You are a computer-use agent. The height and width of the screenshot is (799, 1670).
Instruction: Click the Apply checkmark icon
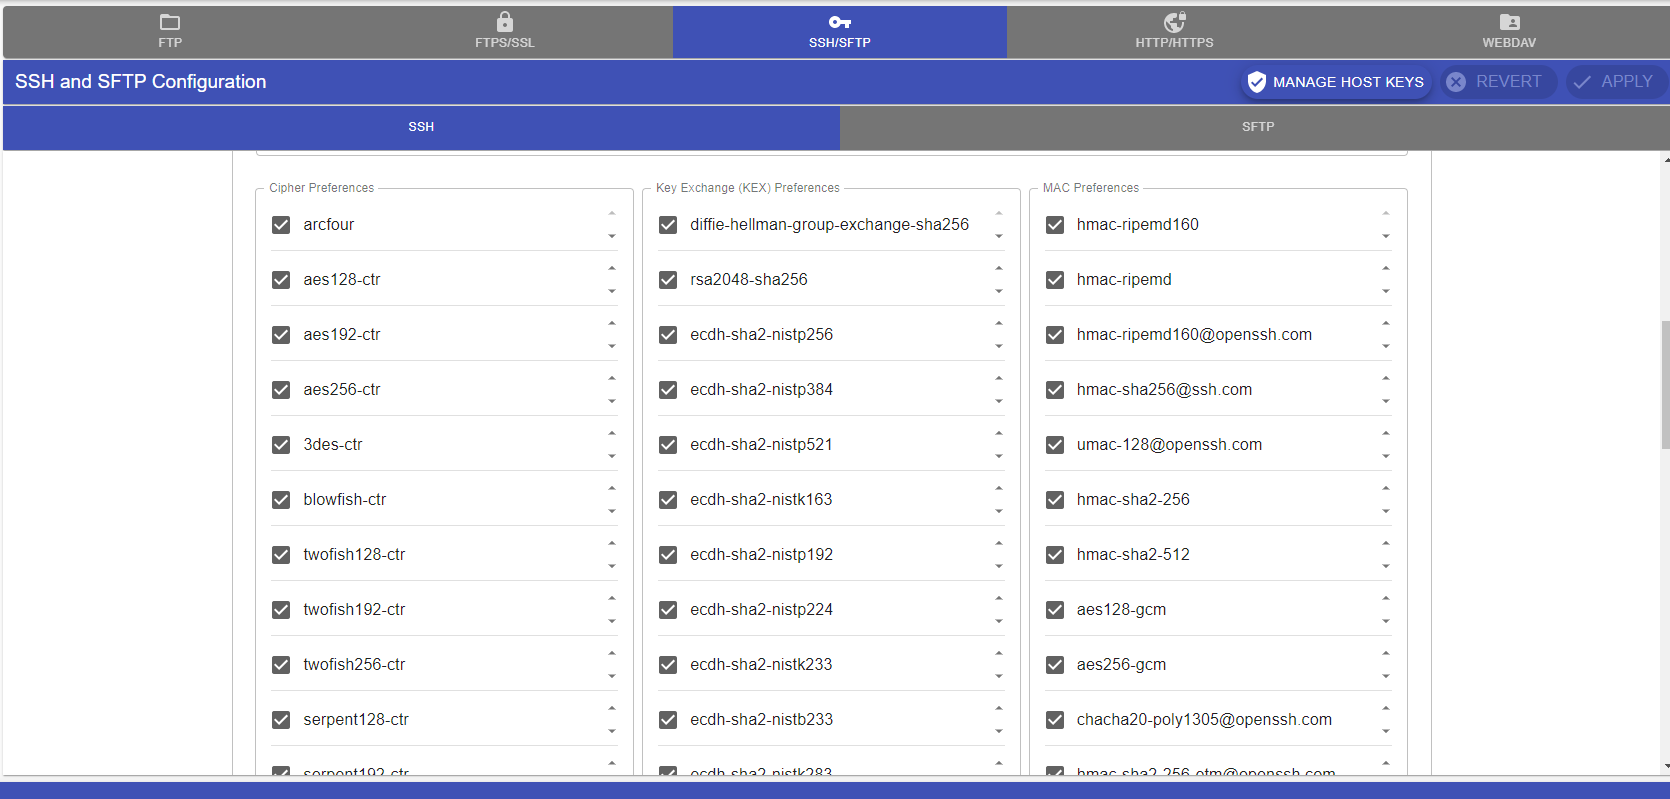coord(1582,82)
